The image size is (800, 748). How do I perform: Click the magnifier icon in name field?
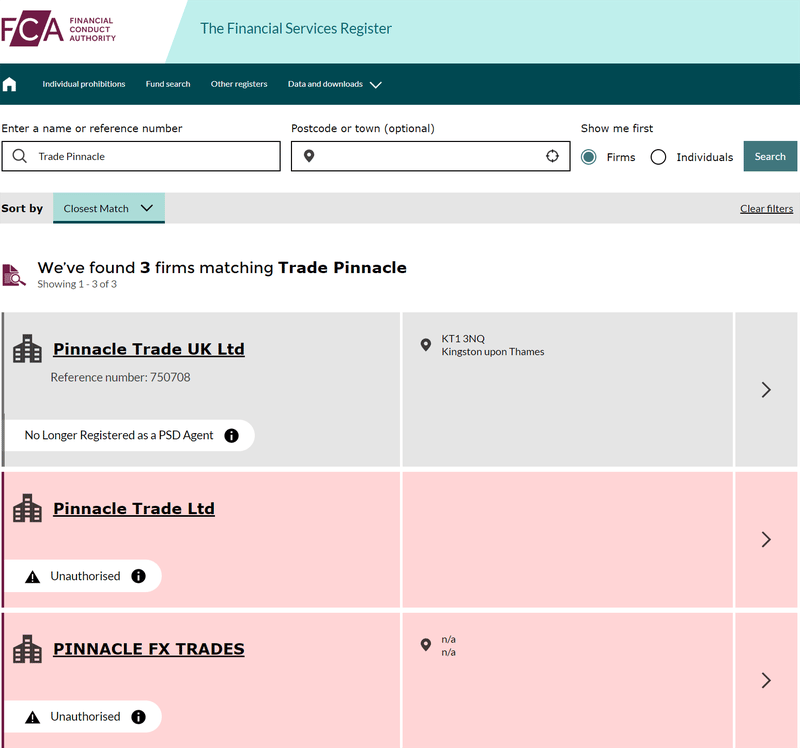(x=19, y=156)
